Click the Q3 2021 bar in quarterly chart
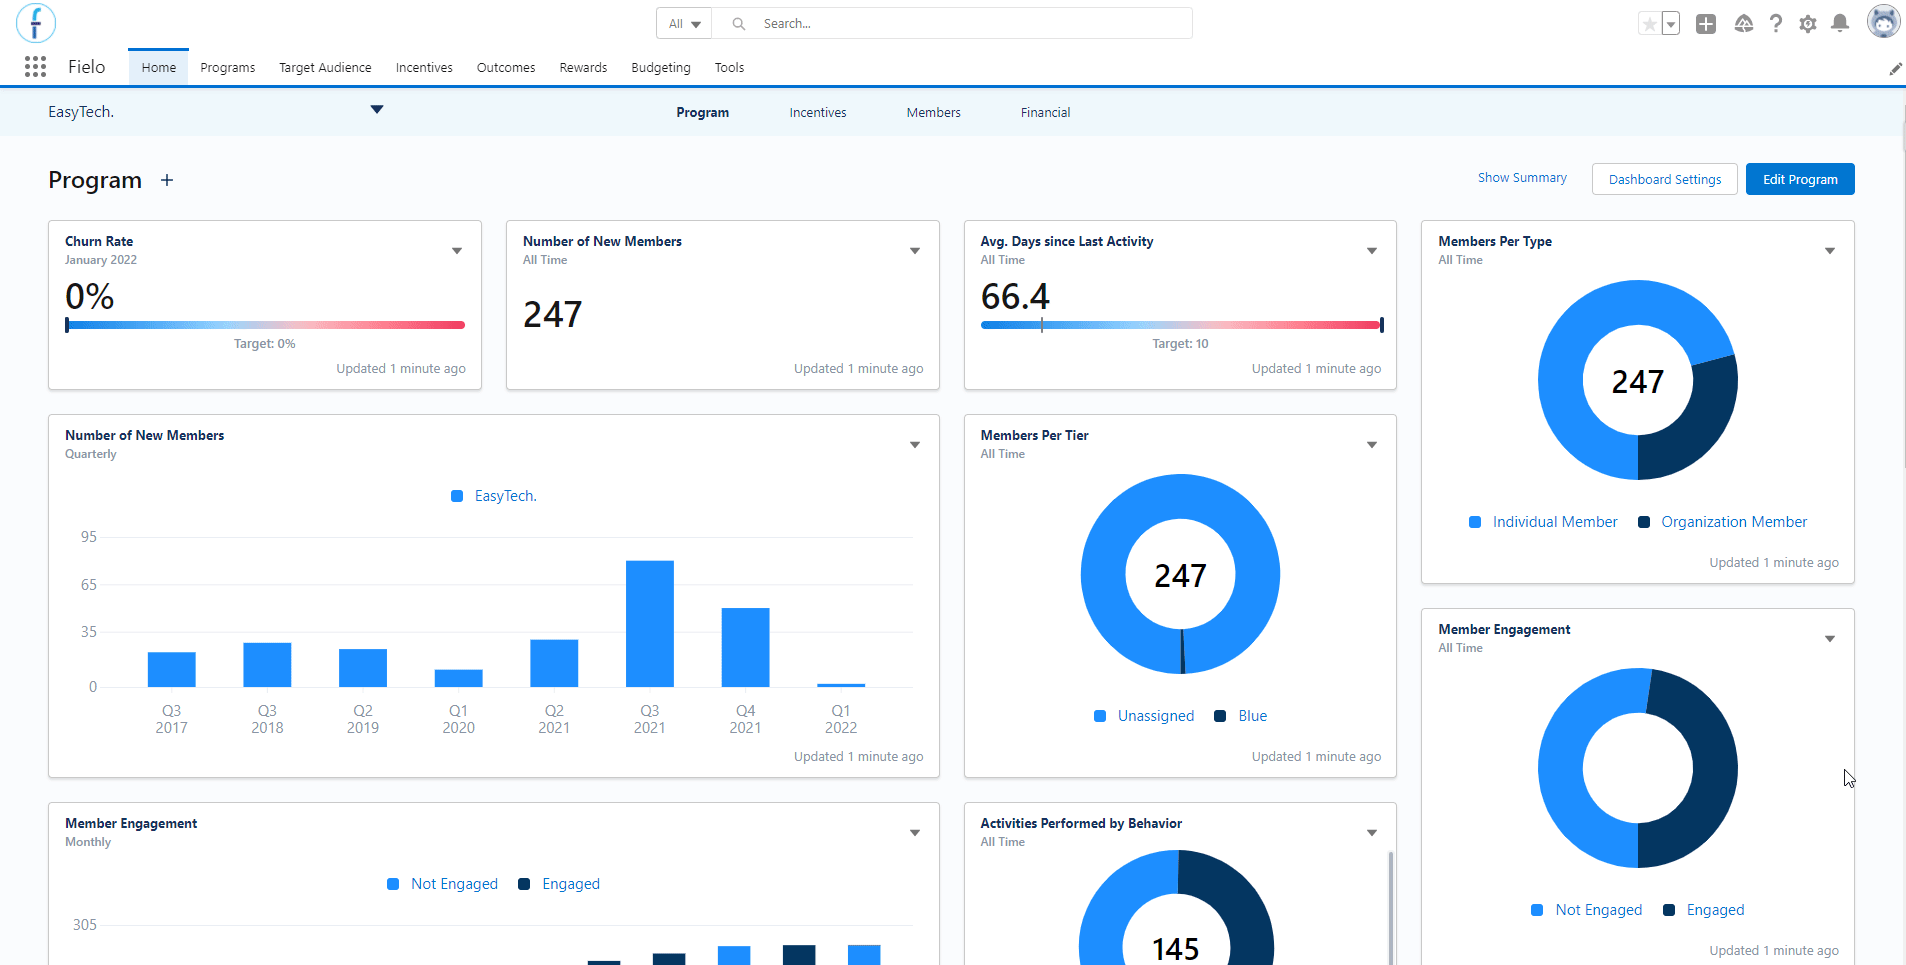This screenshot has width=1906, height=965. point(650,624)
